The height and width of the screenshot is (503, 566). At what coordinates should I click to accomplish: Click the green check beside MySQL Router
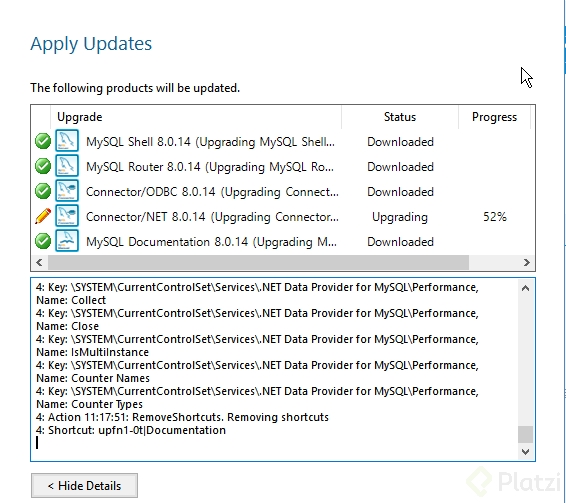pyautogui.click(x=43, y=166)
